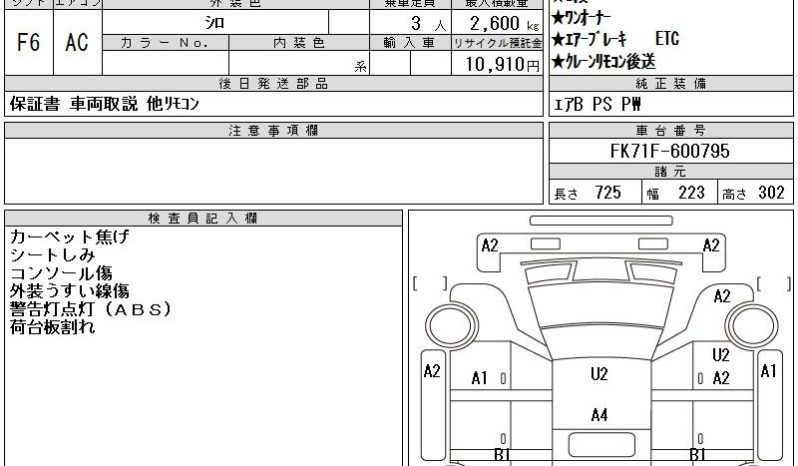Click the '輸入車' header cell
This screenshot has height=466, width=798.
click(410, 43)
